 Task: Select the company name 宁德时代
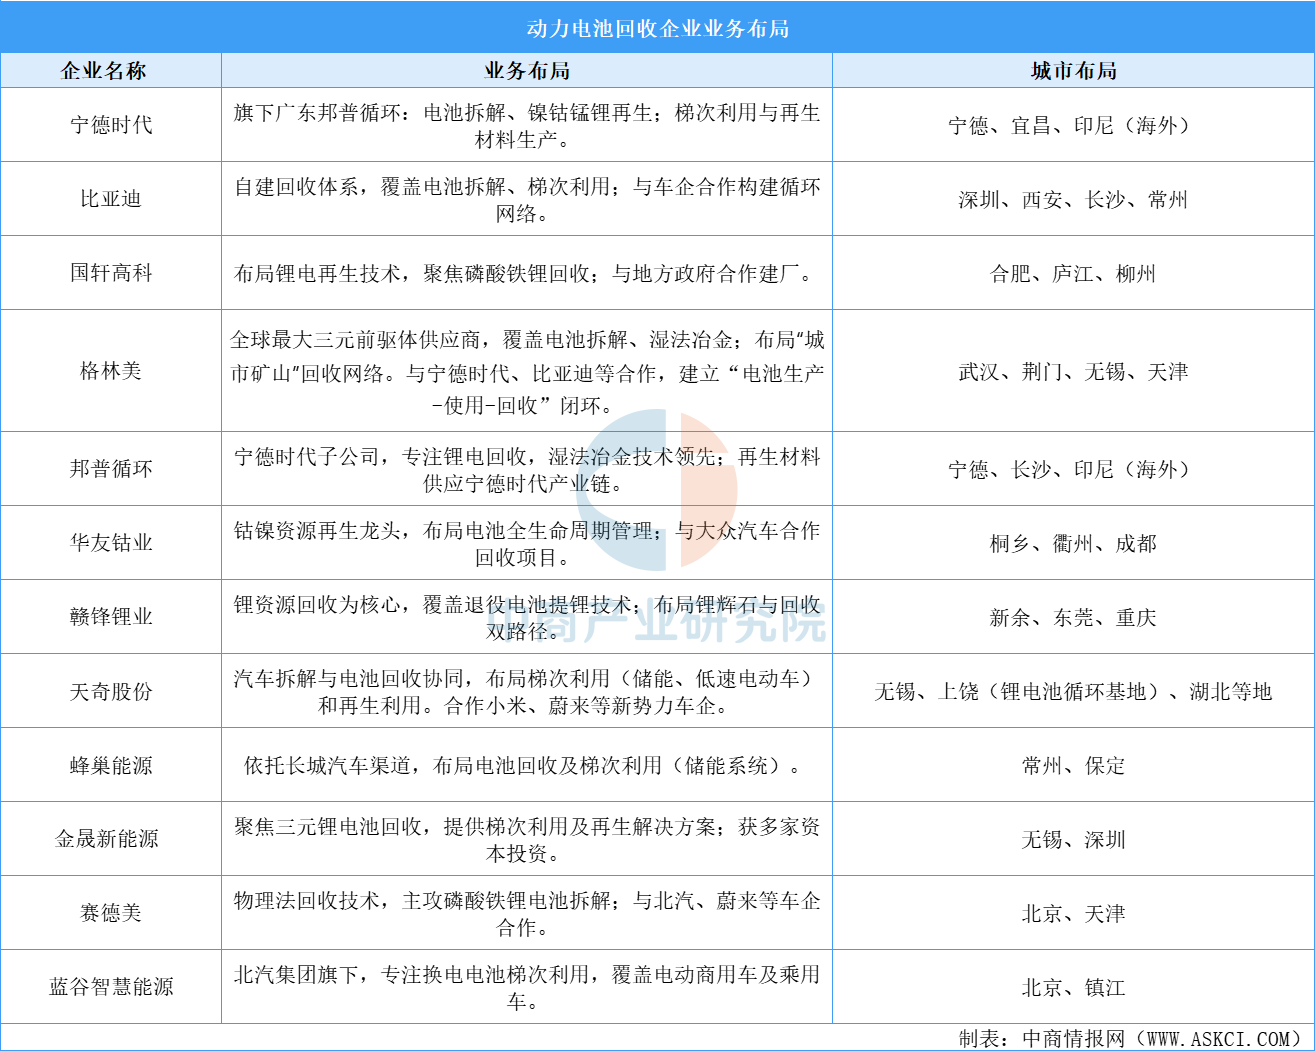pyautogui.click(x=111, y=125)
